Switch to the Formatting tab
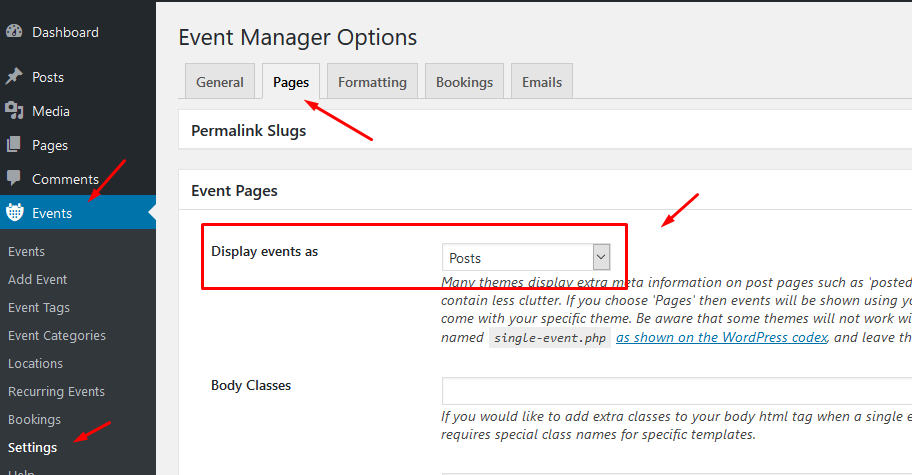 [372, 82]
